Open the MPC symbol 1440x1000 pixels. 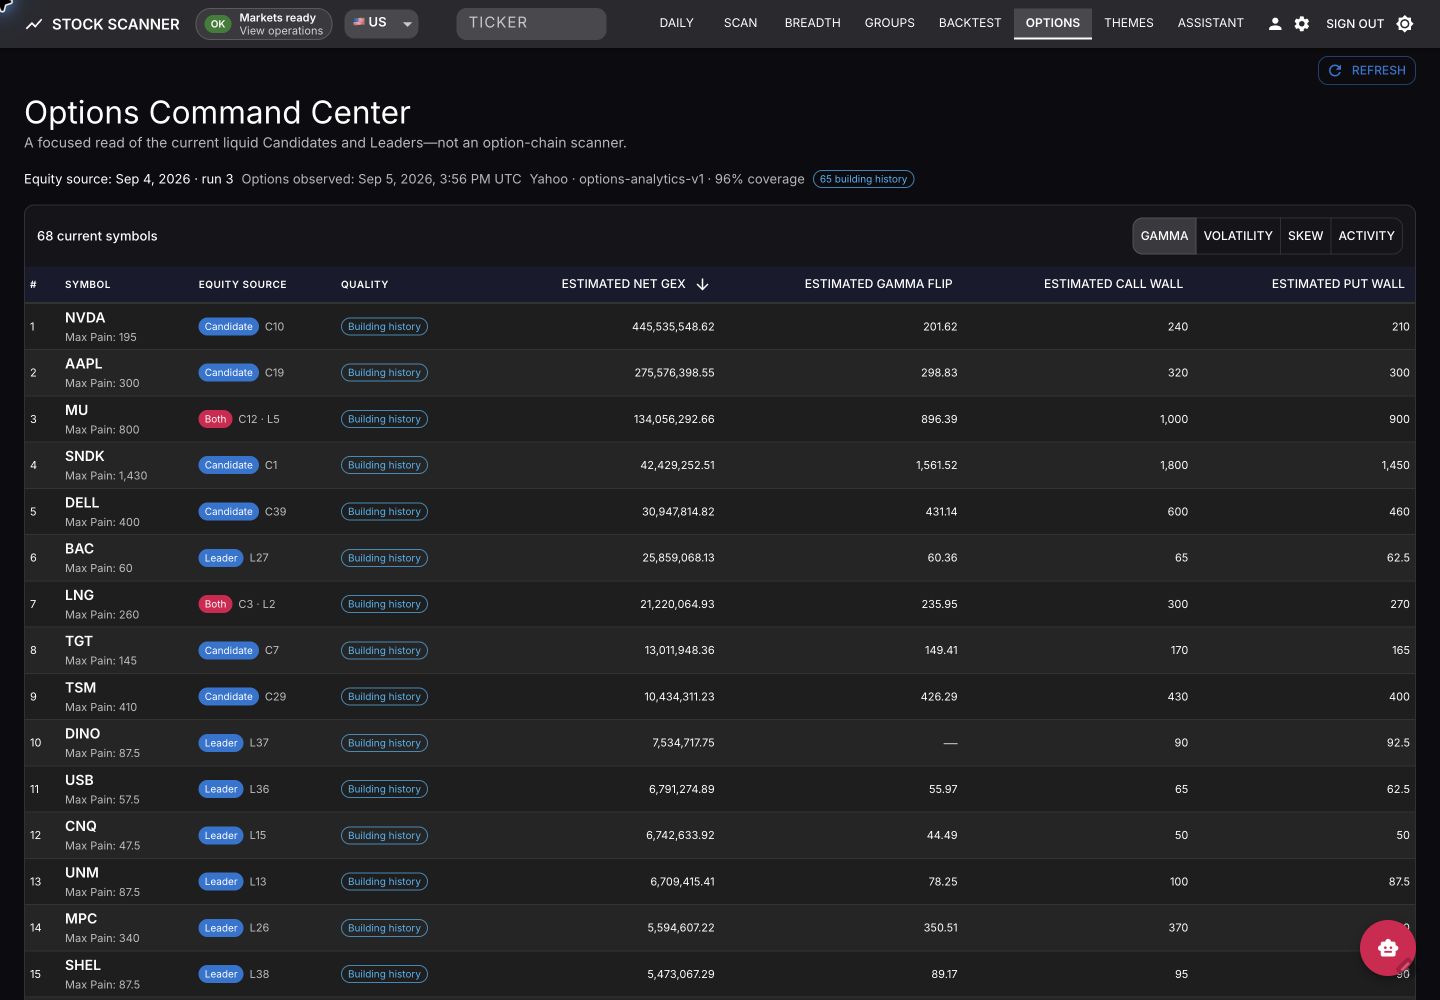[81, 919]
